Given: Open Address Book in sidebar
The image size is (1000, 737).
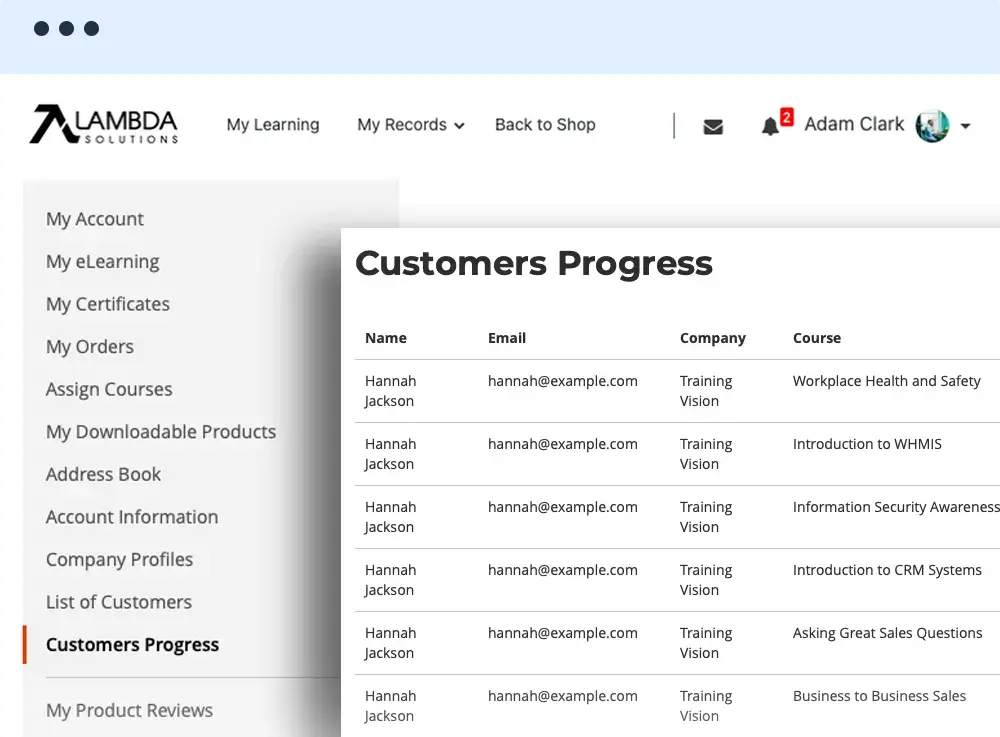Looking at the screenshot, I should (103, 474).
